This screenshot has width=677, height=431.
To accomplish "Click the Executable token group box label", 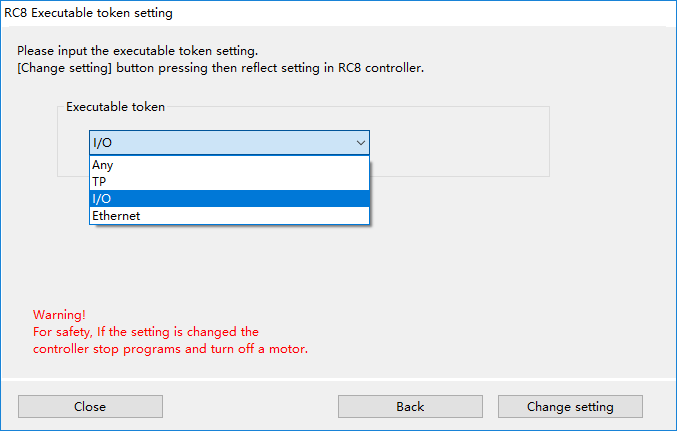I will (115, 107).
